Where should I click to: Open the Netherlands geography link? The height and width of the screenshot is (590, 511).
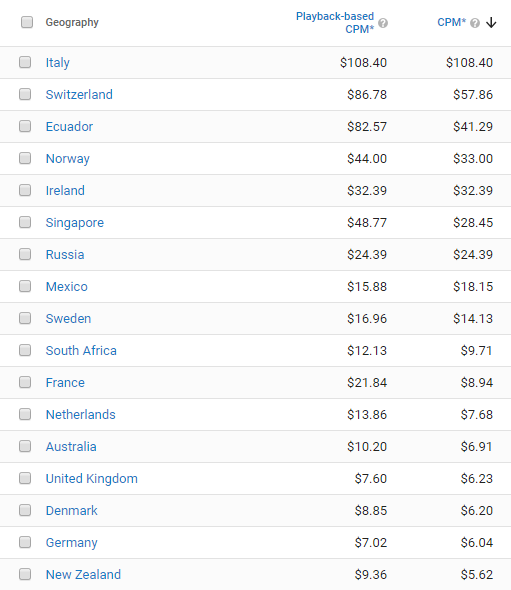pos(81,415)
